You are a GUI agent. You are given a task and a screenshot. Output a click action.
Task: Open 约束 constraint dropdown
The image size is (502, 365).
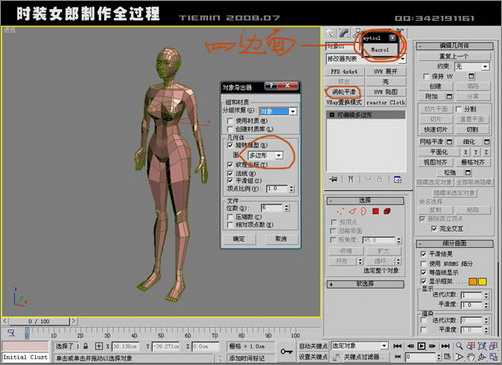coord(472,66)
